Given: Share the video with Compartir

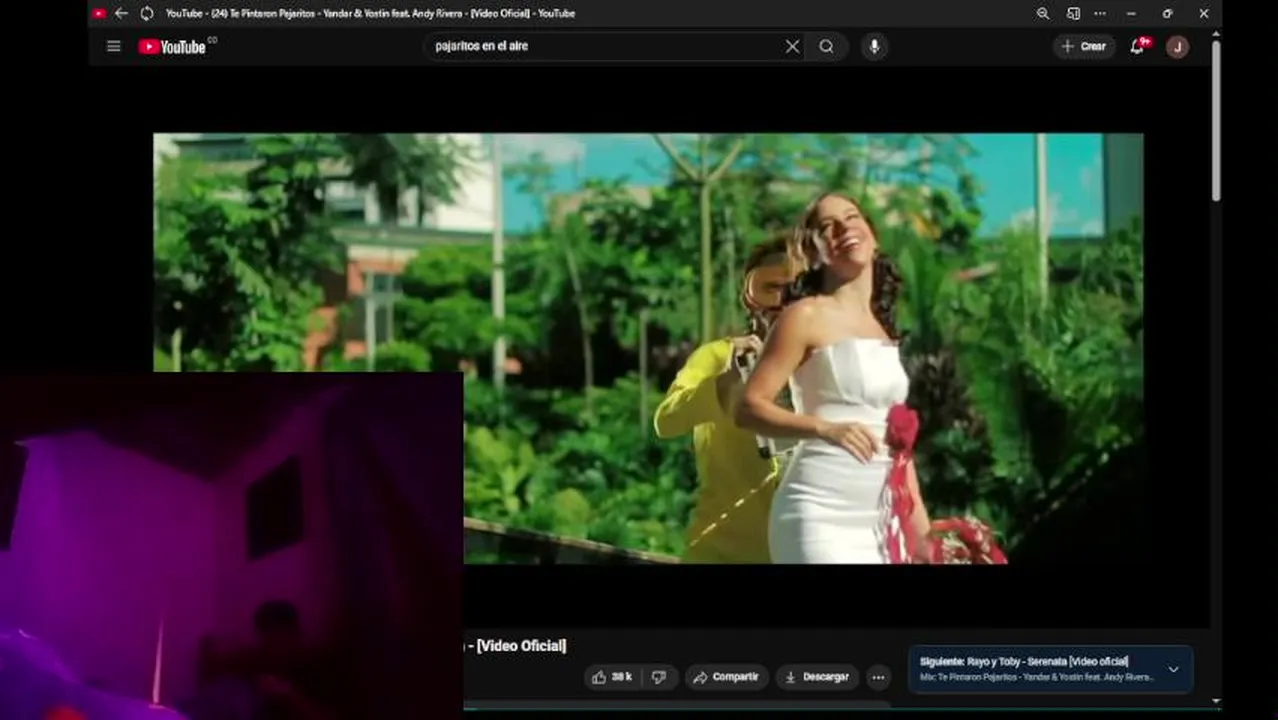Looking at the screenshot, I should [727, 677].
